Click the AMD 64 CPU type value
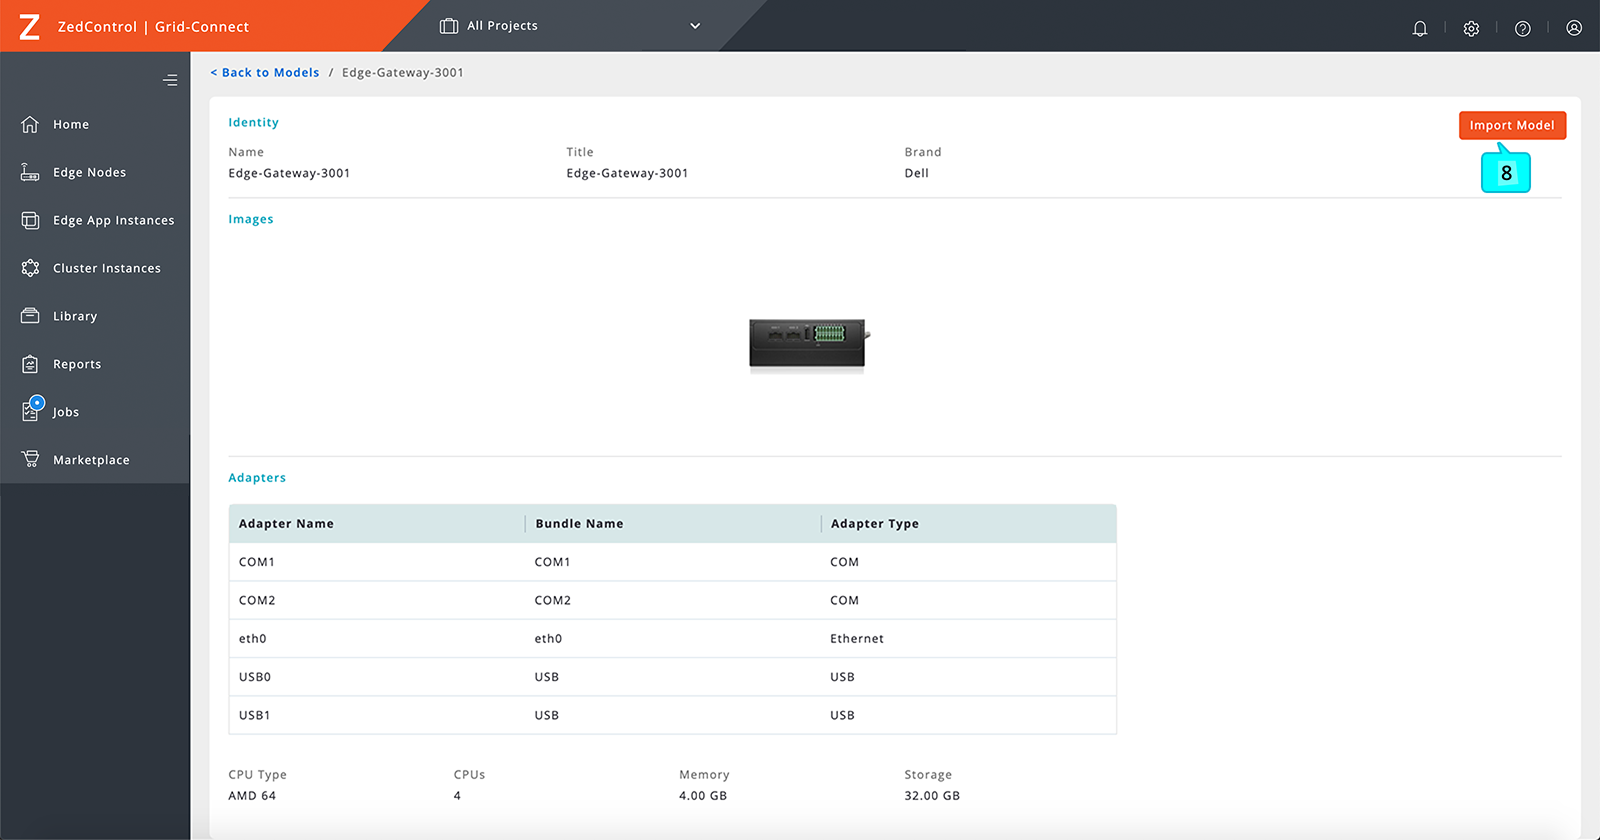1600x840 pixels. 252,796
